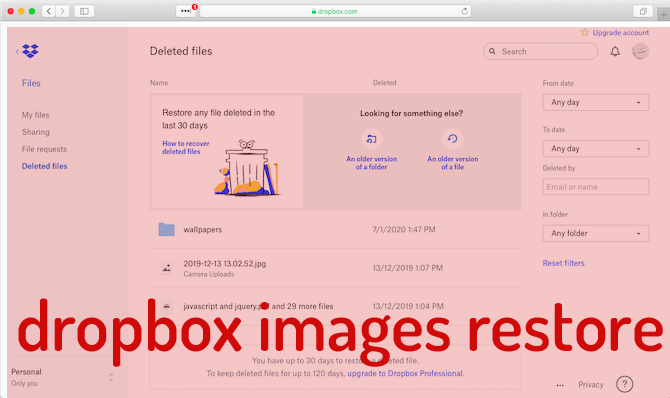Click the '13/12/2019 1:04 PM' deleted date

pos(408,306)
